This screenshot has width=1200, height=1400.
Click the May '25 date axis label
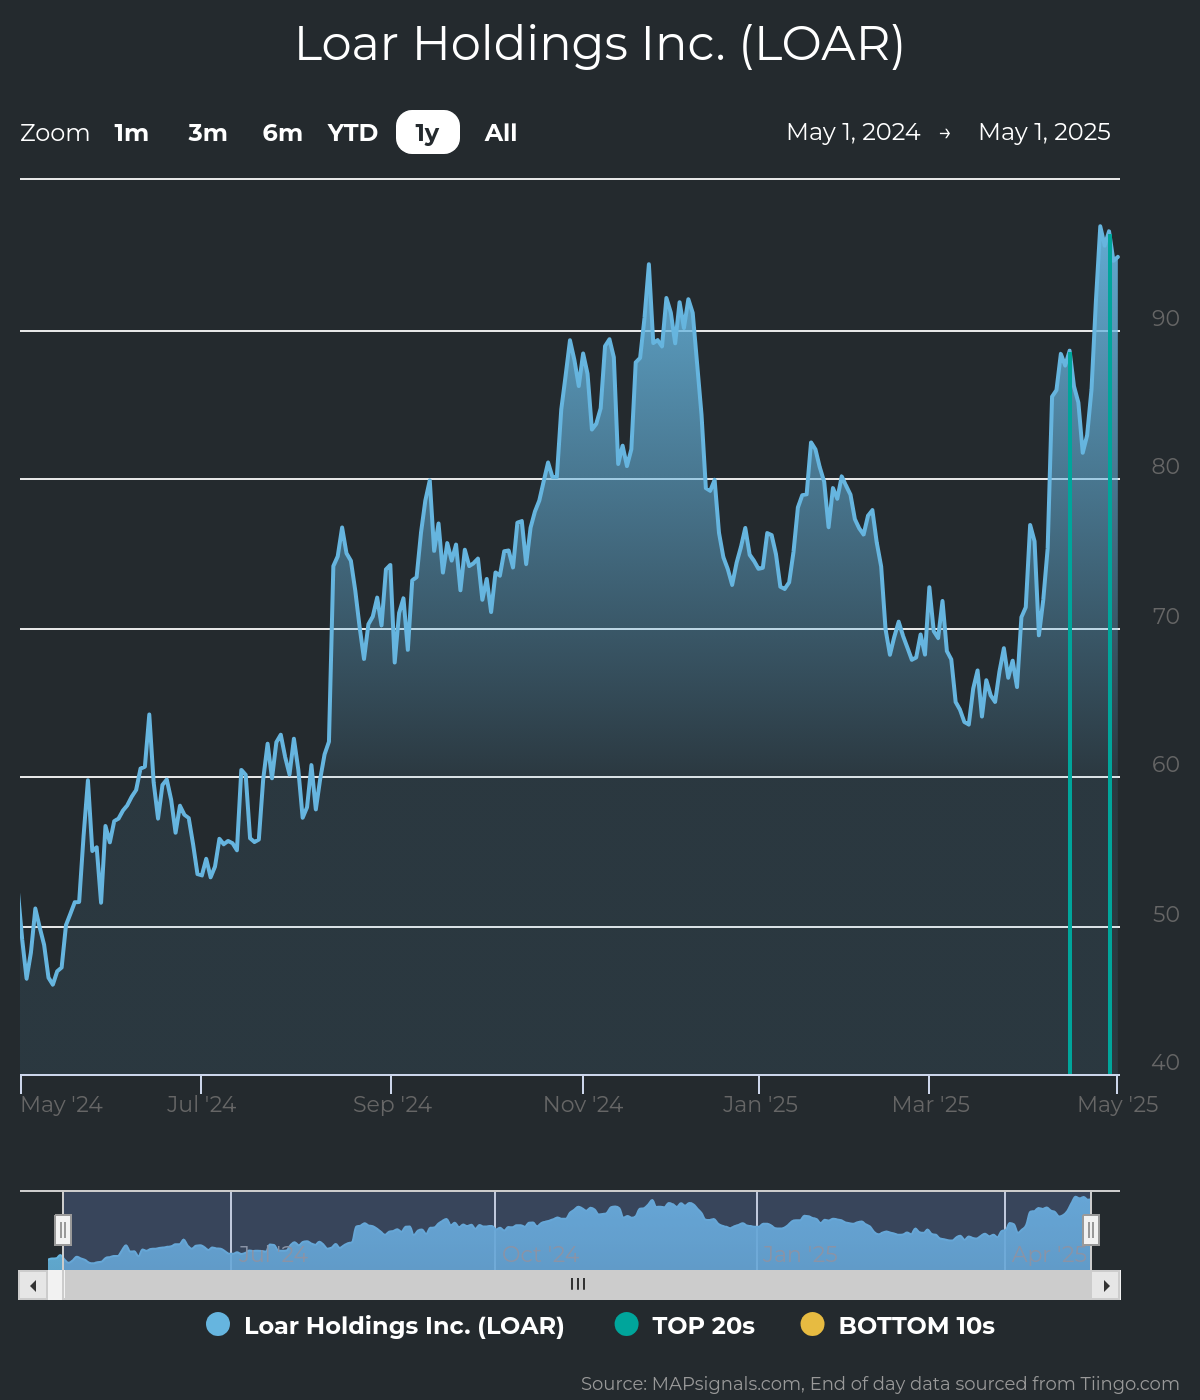[x=1118, y=1104]
